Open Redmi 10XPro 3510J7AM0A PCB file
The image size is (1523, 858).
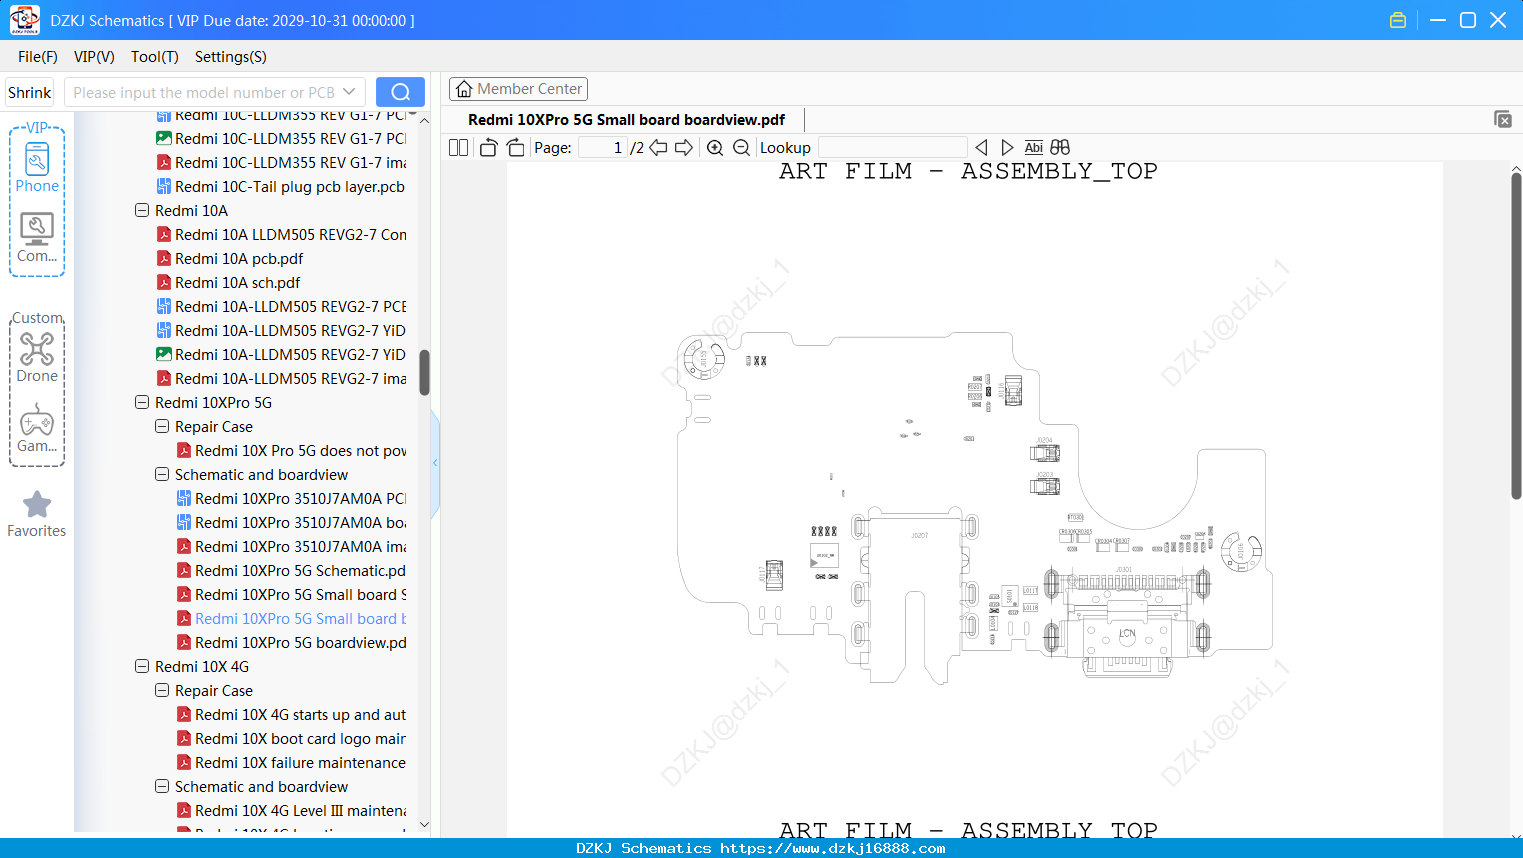(x=301, y=498)
